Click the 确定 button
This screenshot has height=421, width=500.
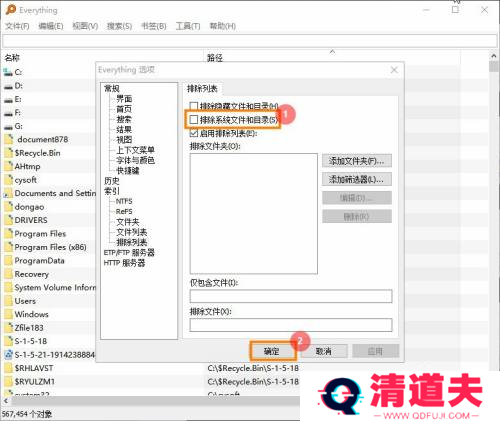[x=272, y=351]
